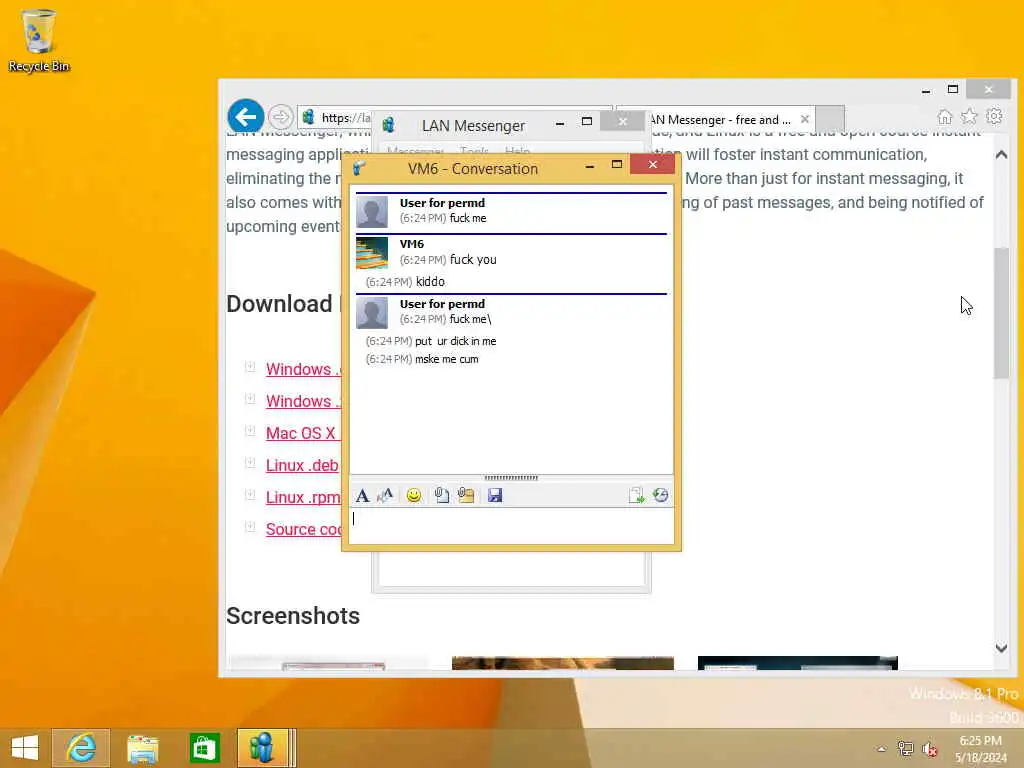
Task: Open the 6:25 PM taskbar clock
Action: pos(980,749)
